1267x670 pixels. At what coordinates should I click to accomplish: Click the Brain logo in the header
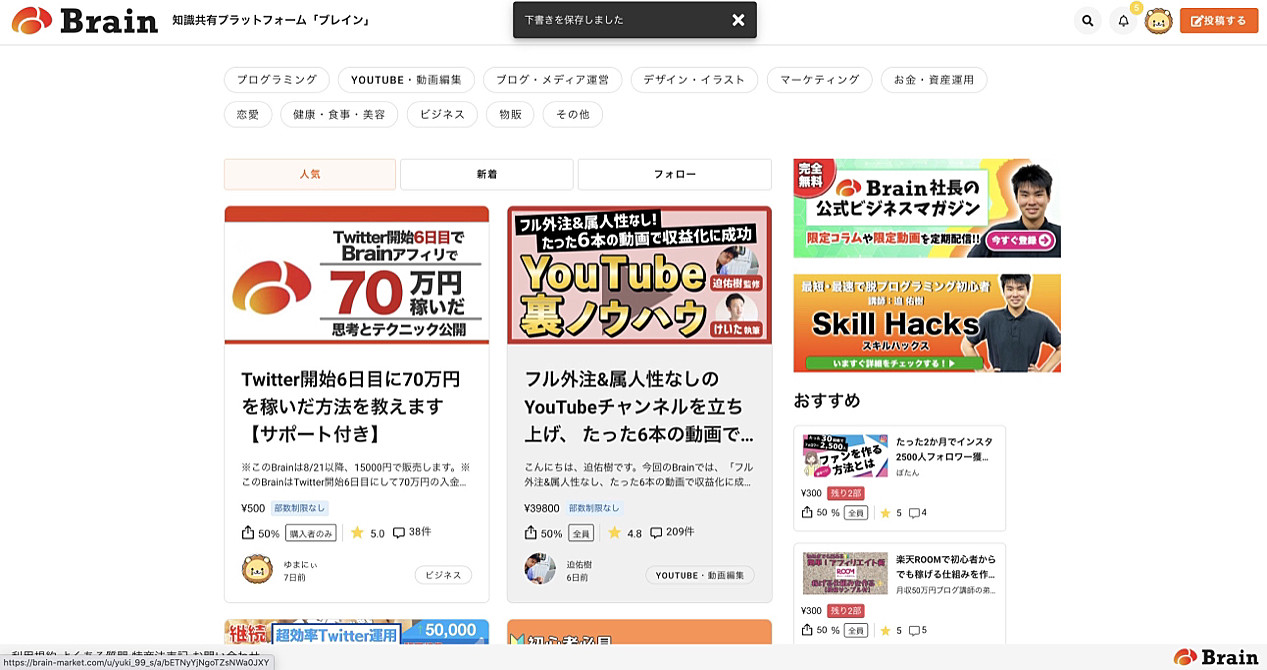click(85, 20)
